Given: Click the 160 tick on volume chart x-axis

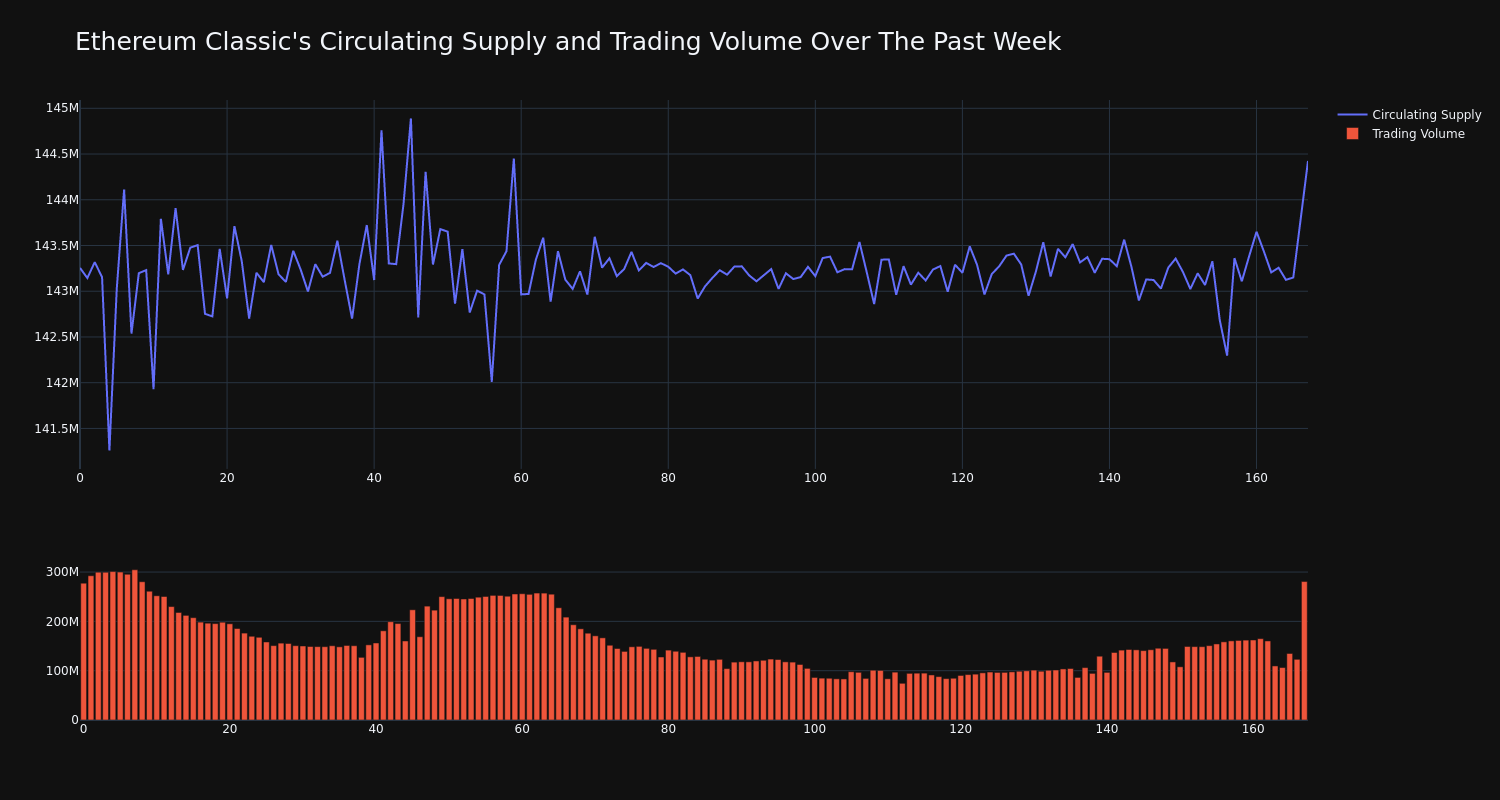Looking at the screenshot, I should [x=1253, y=729].
